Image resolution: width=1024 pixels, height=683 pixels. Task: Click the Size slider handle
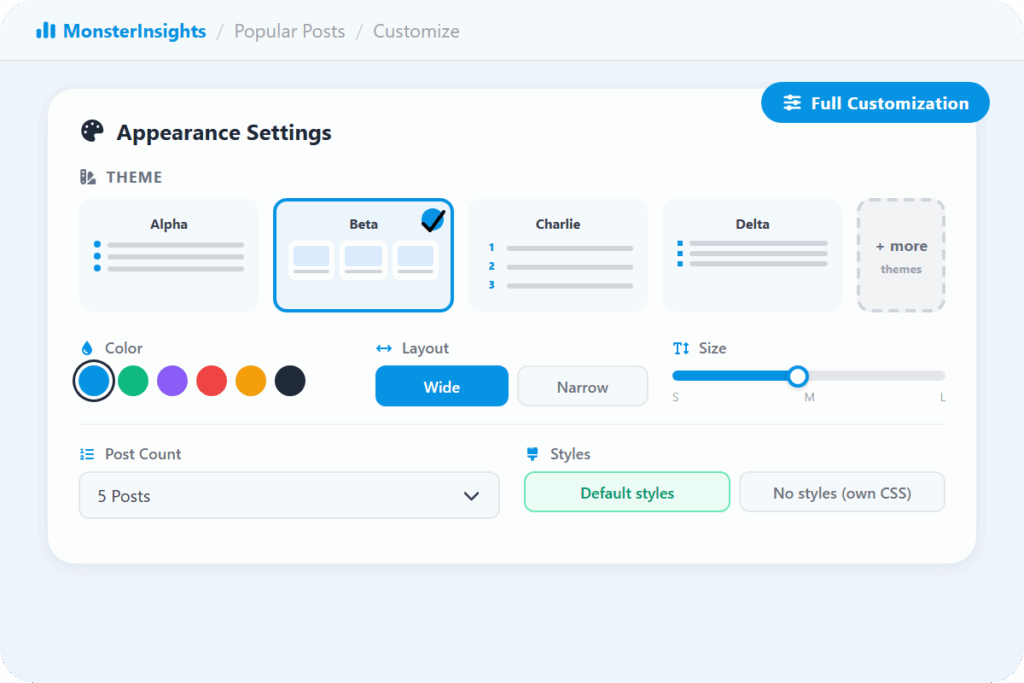797,376
